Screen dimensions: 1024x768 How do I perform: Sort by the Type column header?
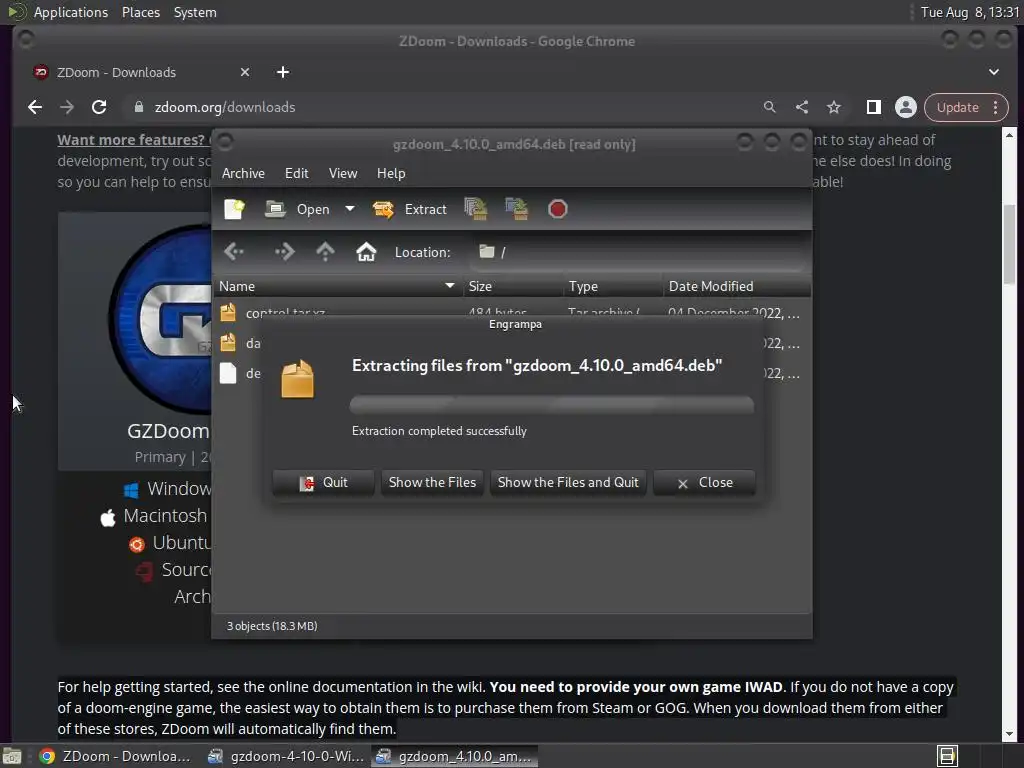click(613, 286)
